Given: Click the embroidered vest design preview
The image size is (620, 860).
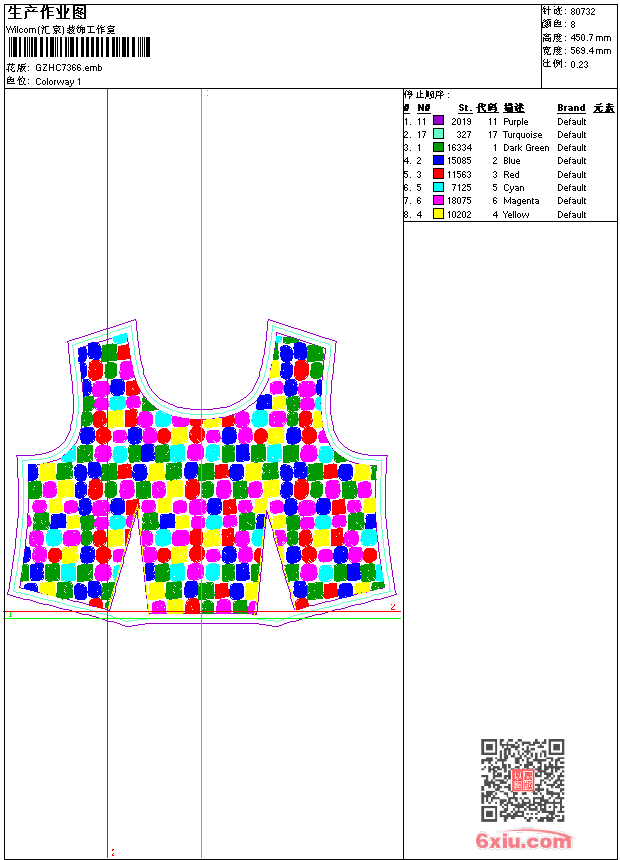Looking at the screenshot, I should (201, 473).
